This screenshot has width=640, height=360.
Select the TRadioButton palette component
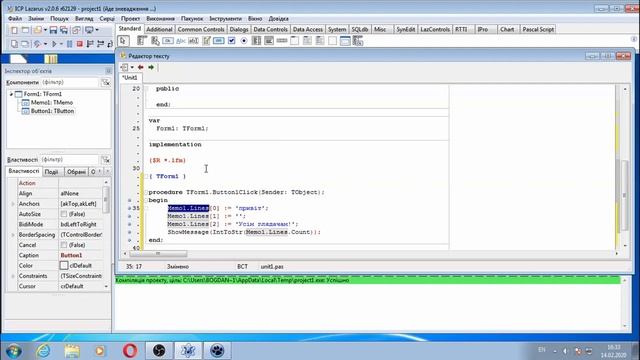tap(244, 41)
